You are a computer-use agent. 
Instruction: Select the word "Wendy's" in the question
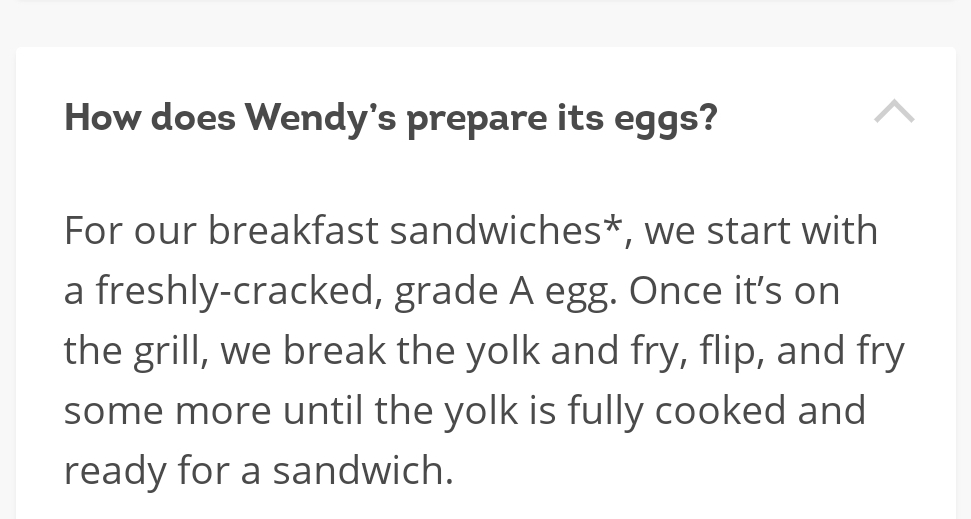[320, 118]
